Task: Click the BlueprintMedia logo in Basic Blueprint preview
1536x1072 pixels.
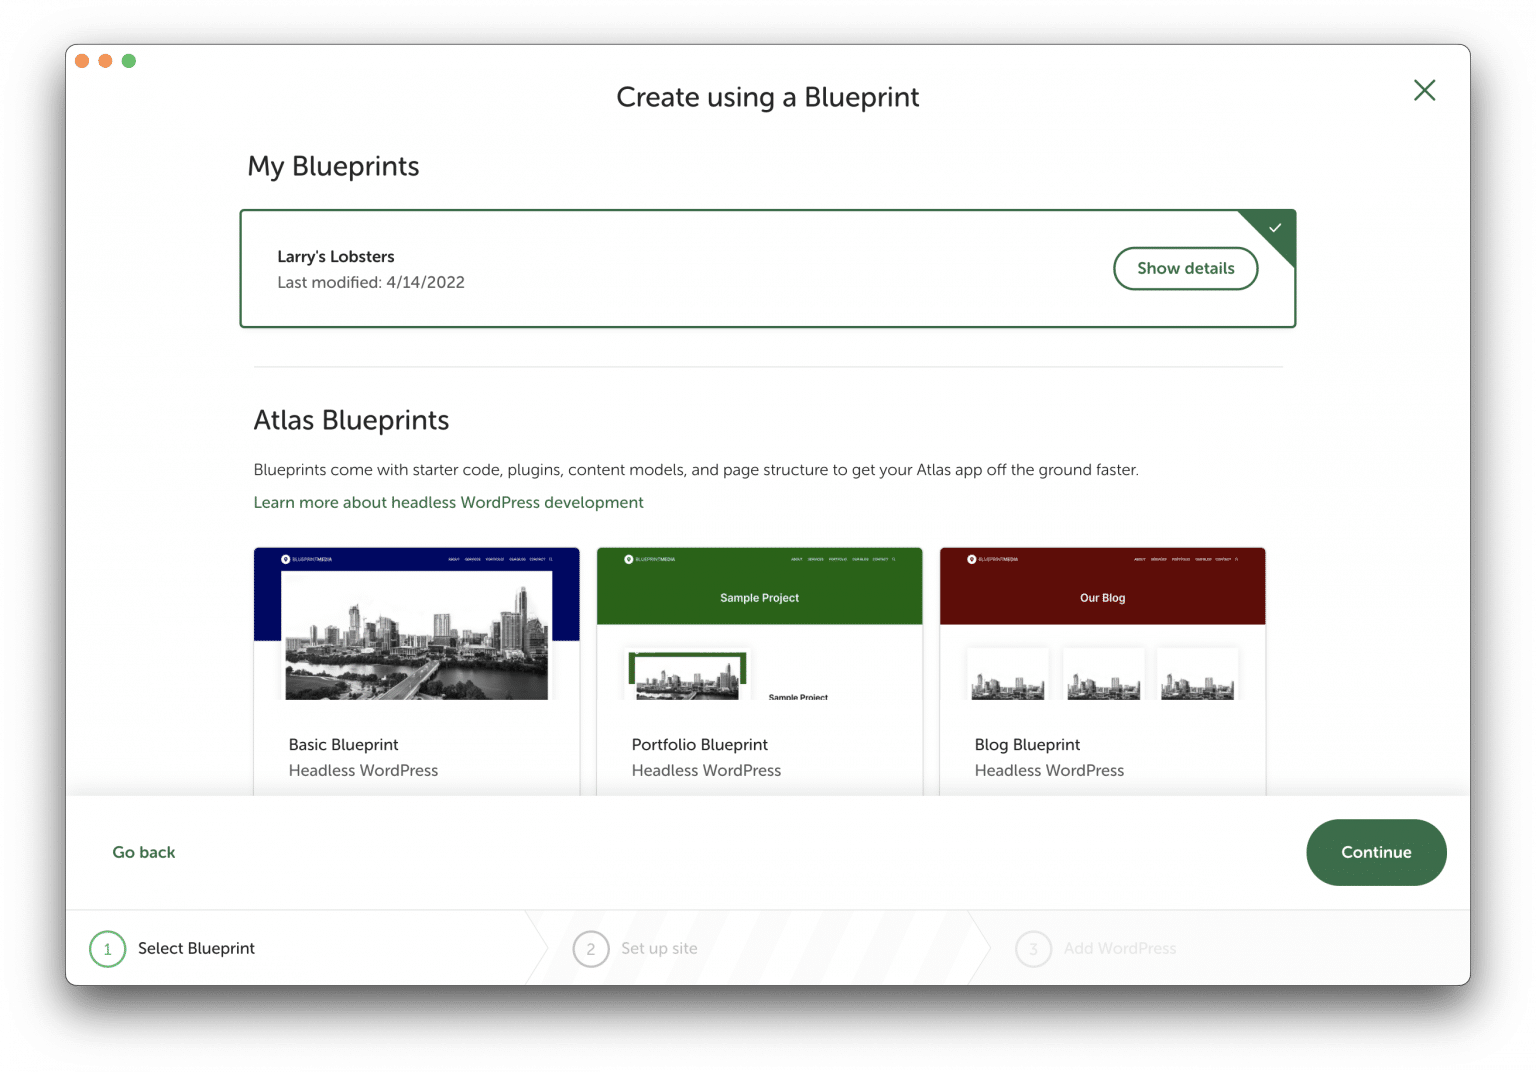Action: coord(306,559)
